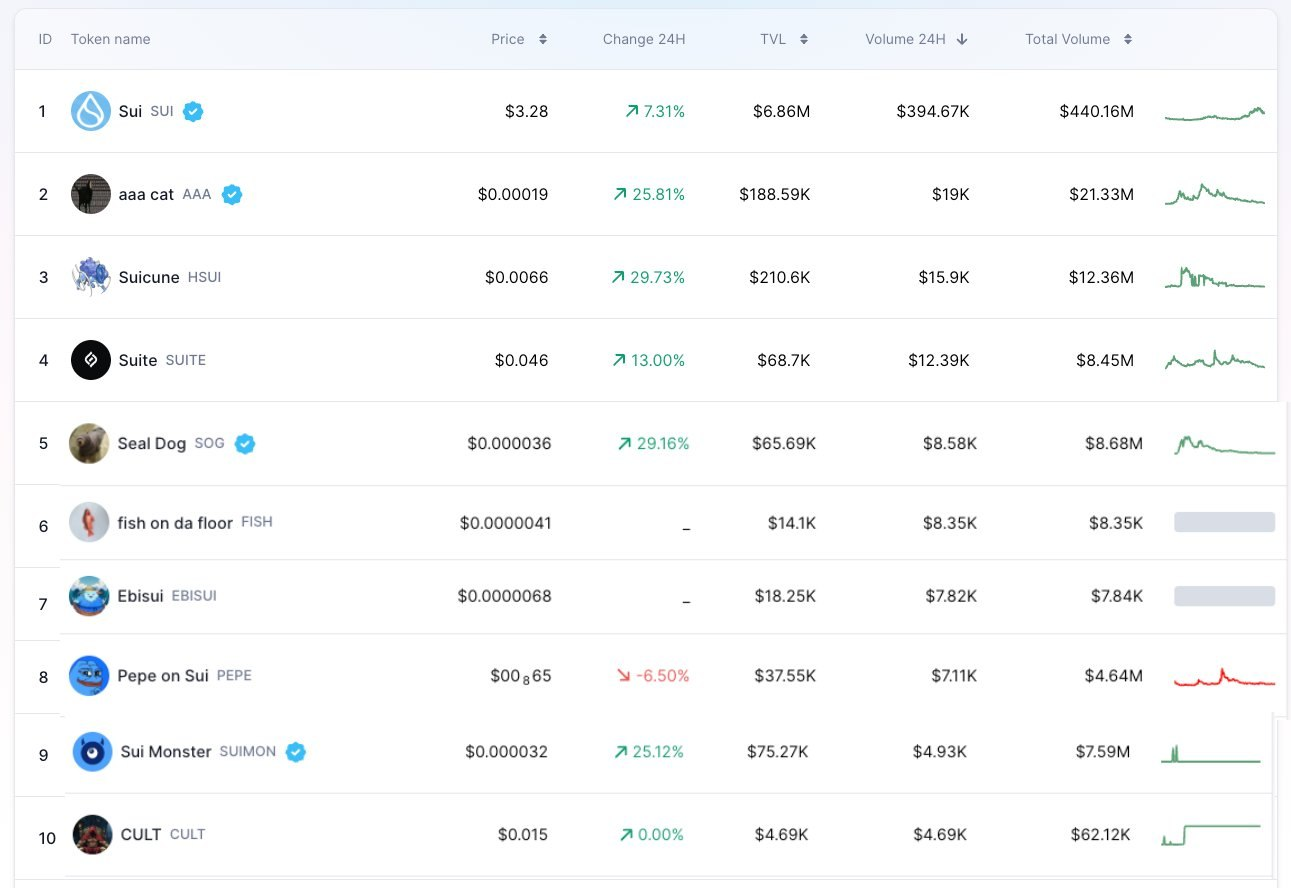Click the up arrow beside 0.00%
The width and height of the screenshot is (1291, 888).
click(x=627, y=835)
